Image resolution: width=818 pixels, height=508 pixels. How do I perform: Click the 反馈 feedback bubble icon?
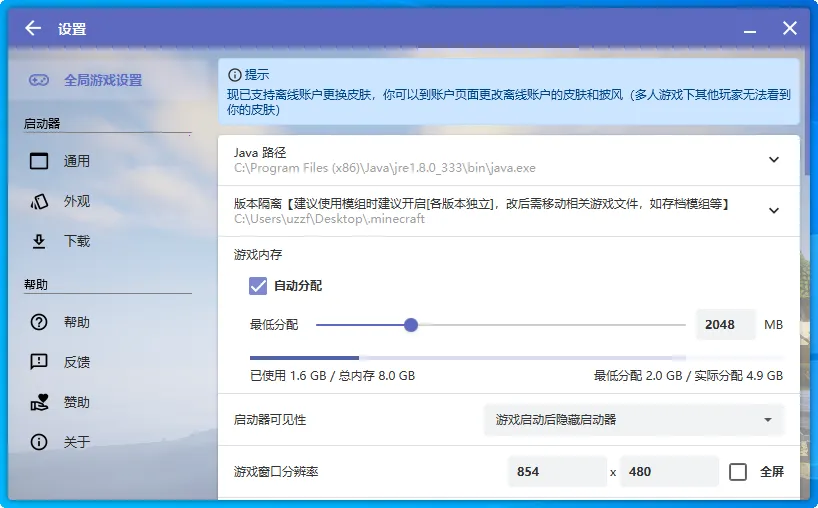(39, 362)
